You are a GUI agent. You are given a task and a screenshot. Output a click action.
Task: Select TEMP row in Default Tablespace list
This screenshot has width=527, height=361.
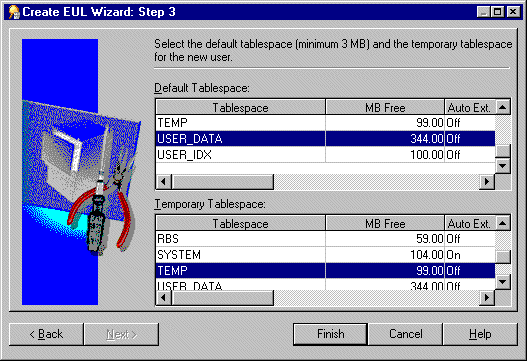coord(325,123)
